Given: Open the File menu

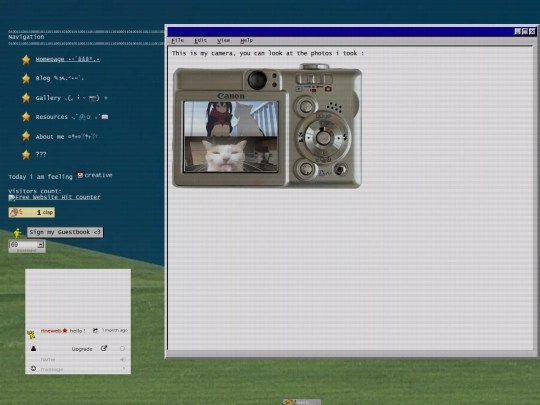Looking at the screenshot, I should click(x=178, y=40).
